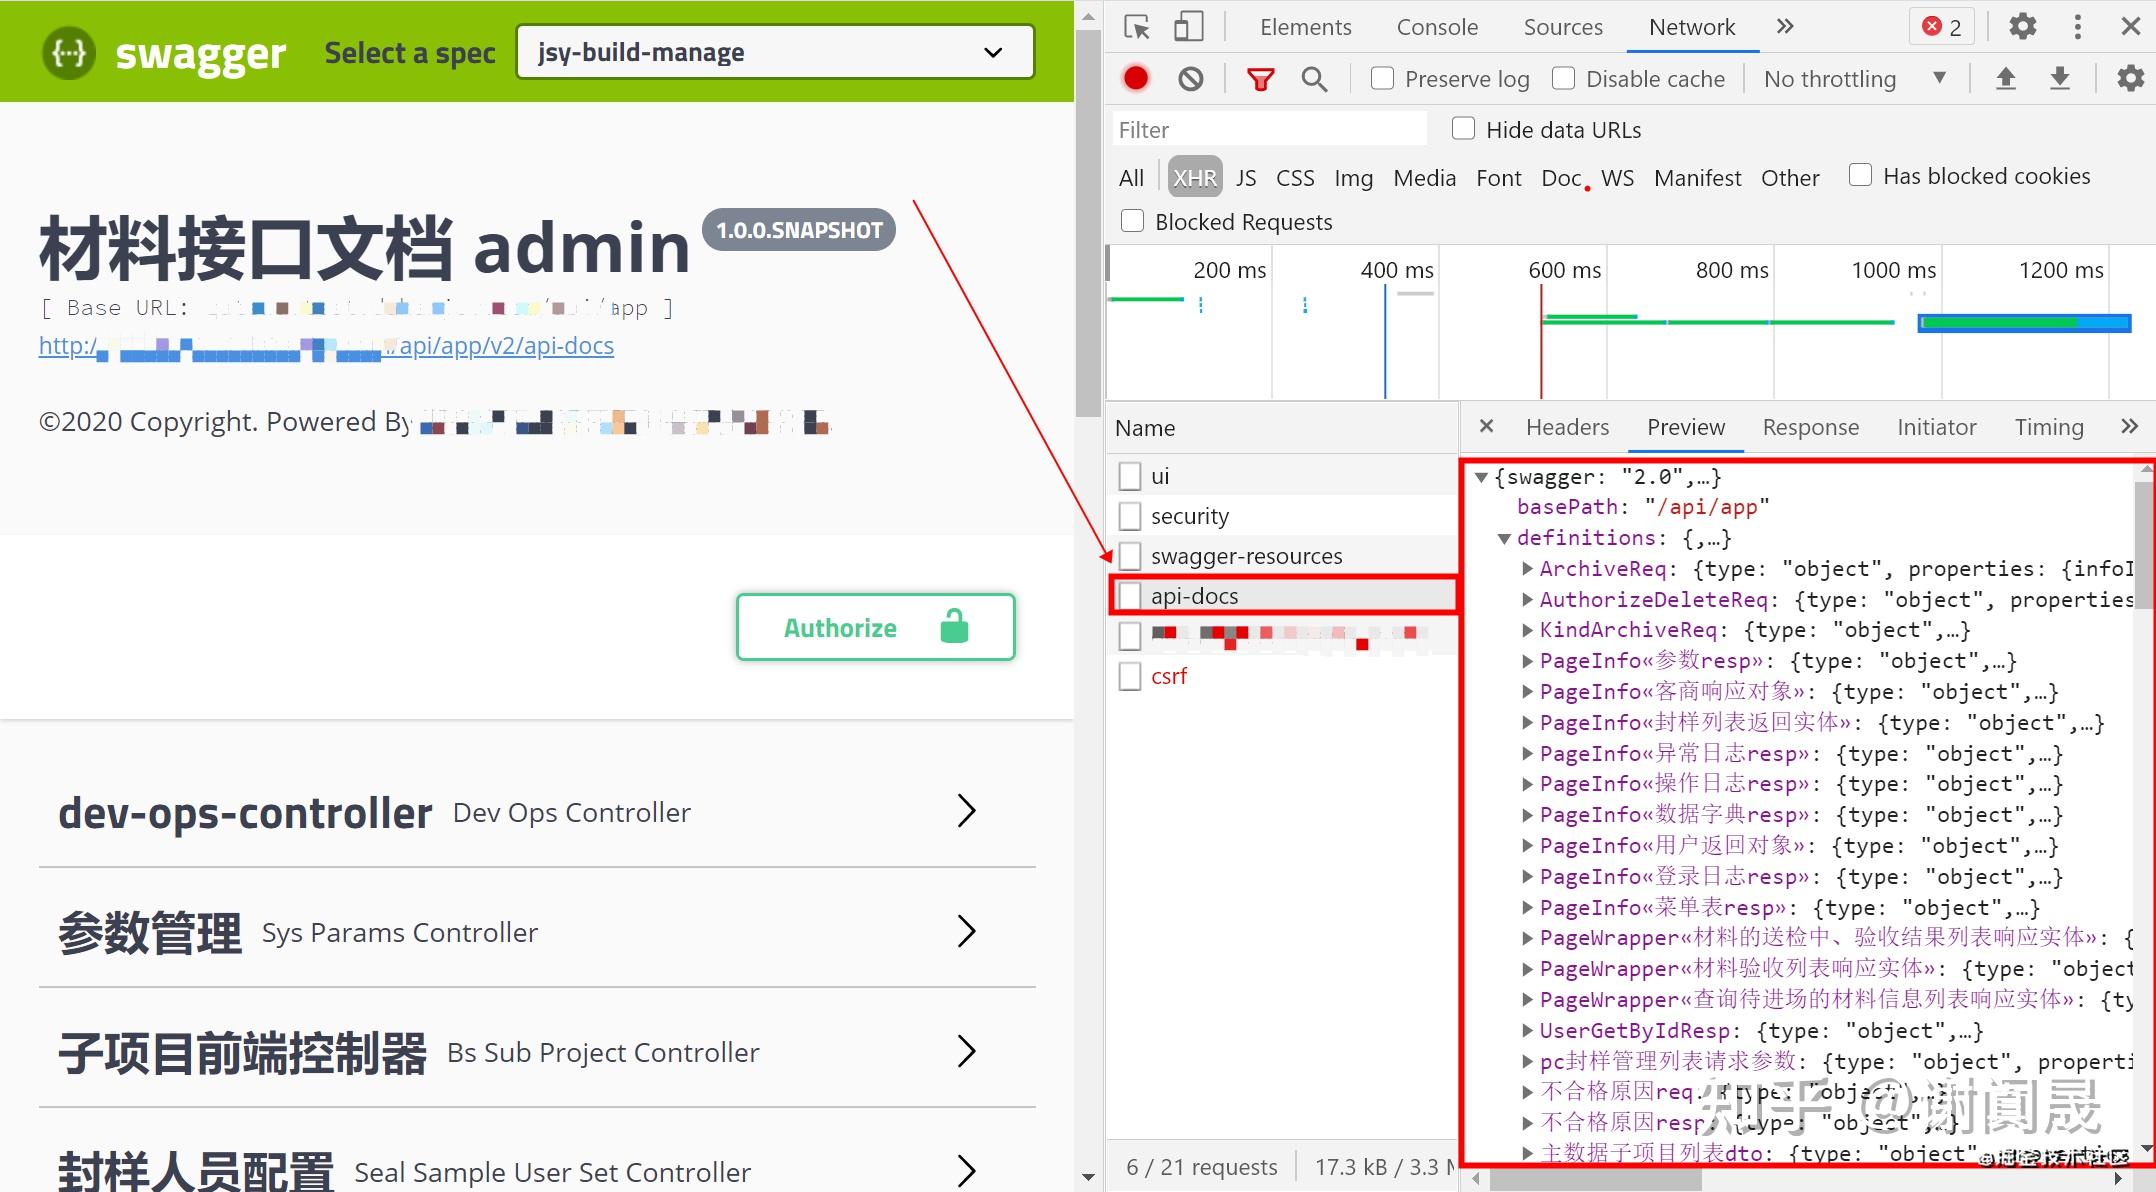Viewport: 2156px width, 1192px height.
Task: Open network search magnifier icon
Action: 1314,78
